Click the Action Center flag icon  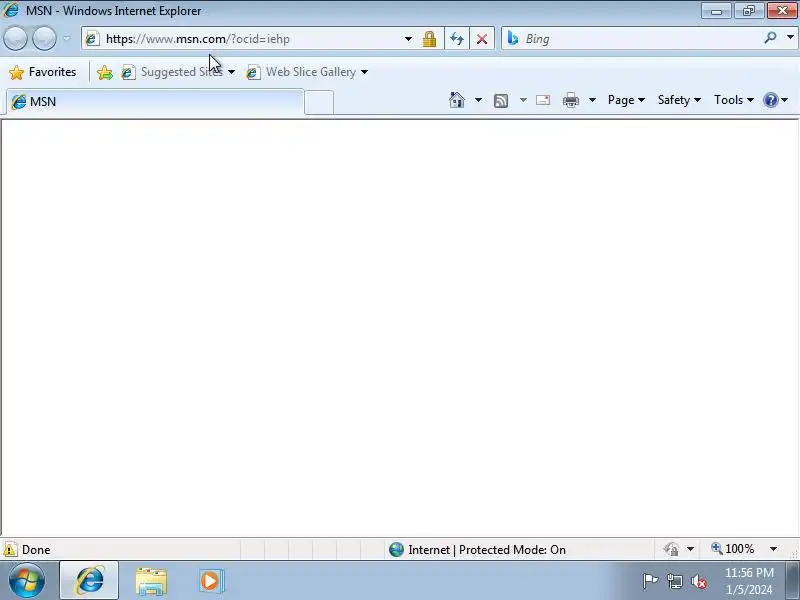[650, 581]
